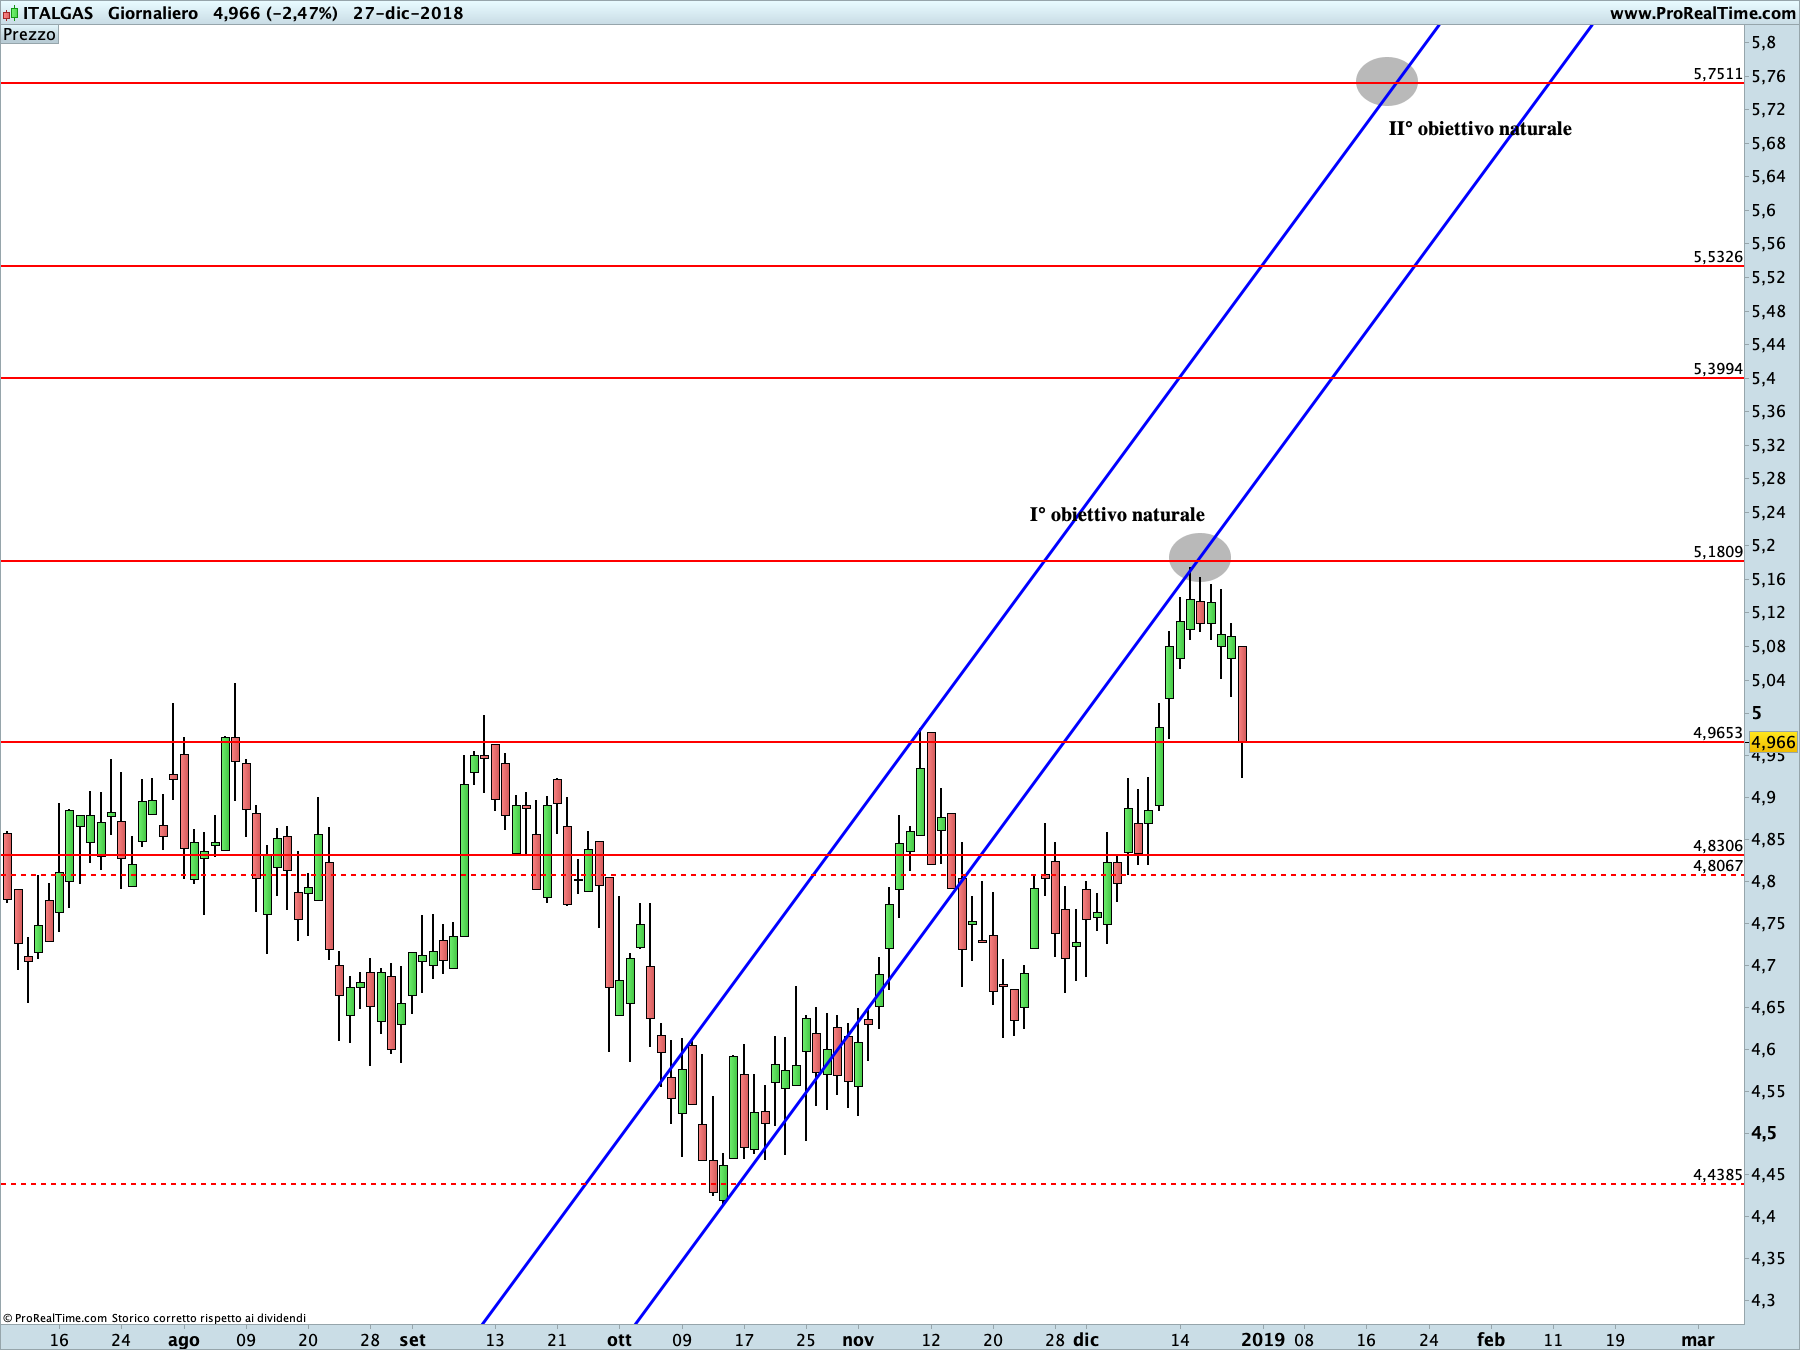Click the 4,9653 horizontal level label
1800x1350 pixels.
click(1718, 733)
